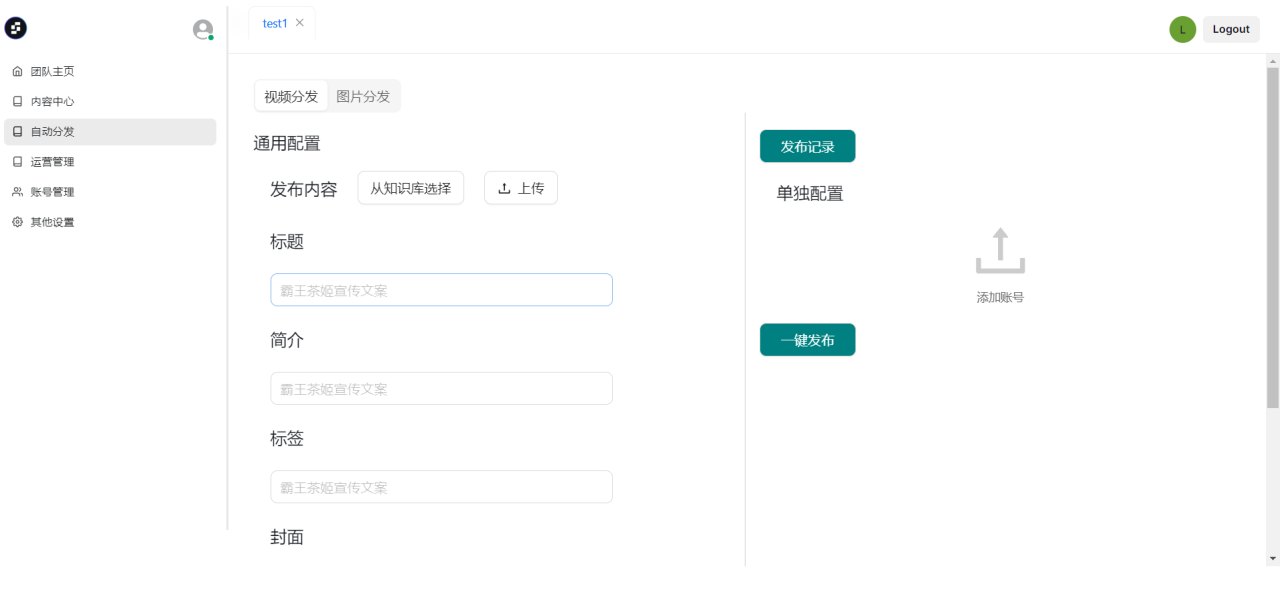Screen dimensions: 1280x589
Task: Close the test1 tab
Action: tap(300, 23)
